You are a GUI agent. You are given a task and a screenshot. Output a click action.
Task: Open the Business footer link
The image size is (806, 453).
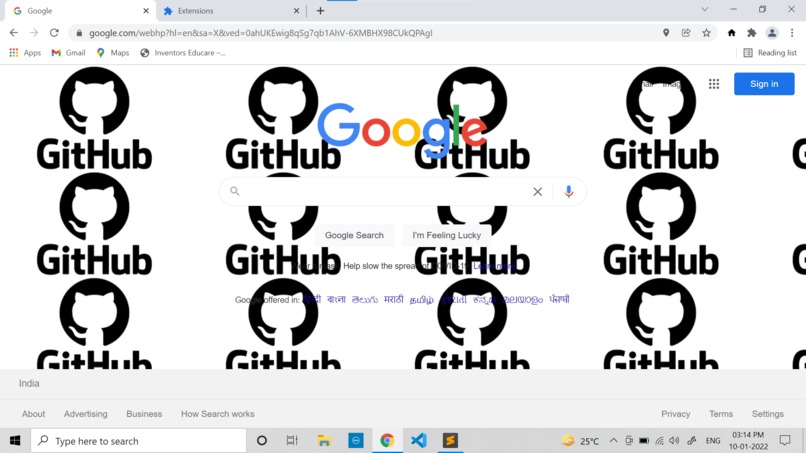point(144,414)
